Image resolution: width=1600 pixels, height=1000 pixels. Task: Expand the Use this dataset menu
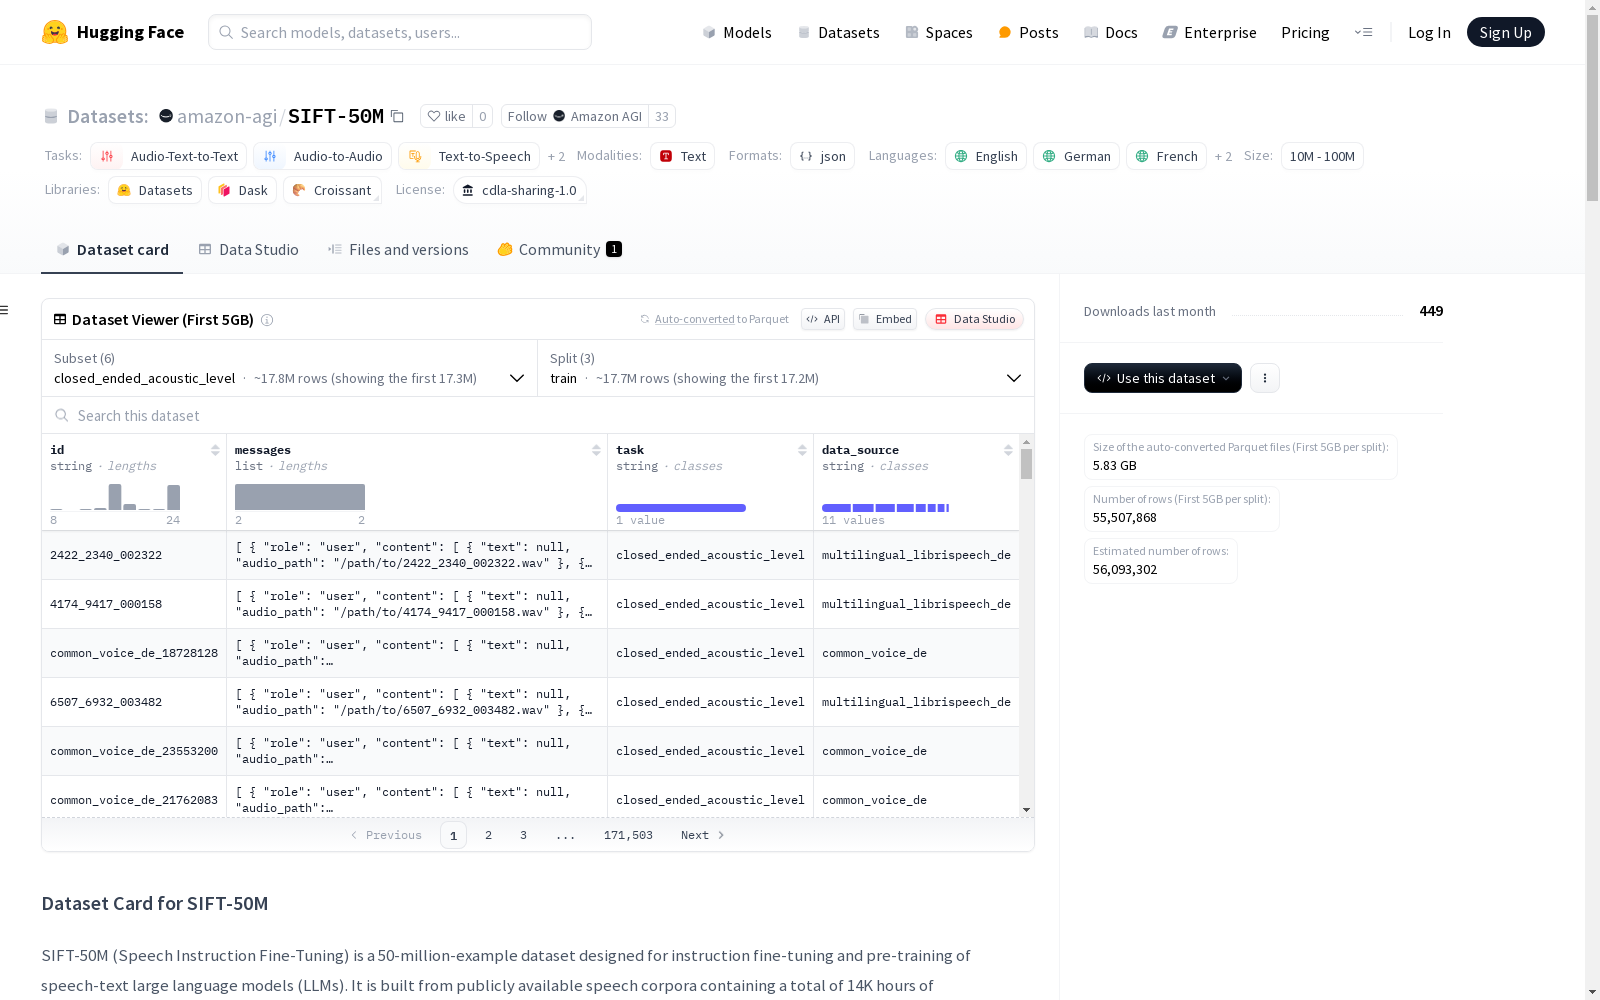[x=1163, y=378]
